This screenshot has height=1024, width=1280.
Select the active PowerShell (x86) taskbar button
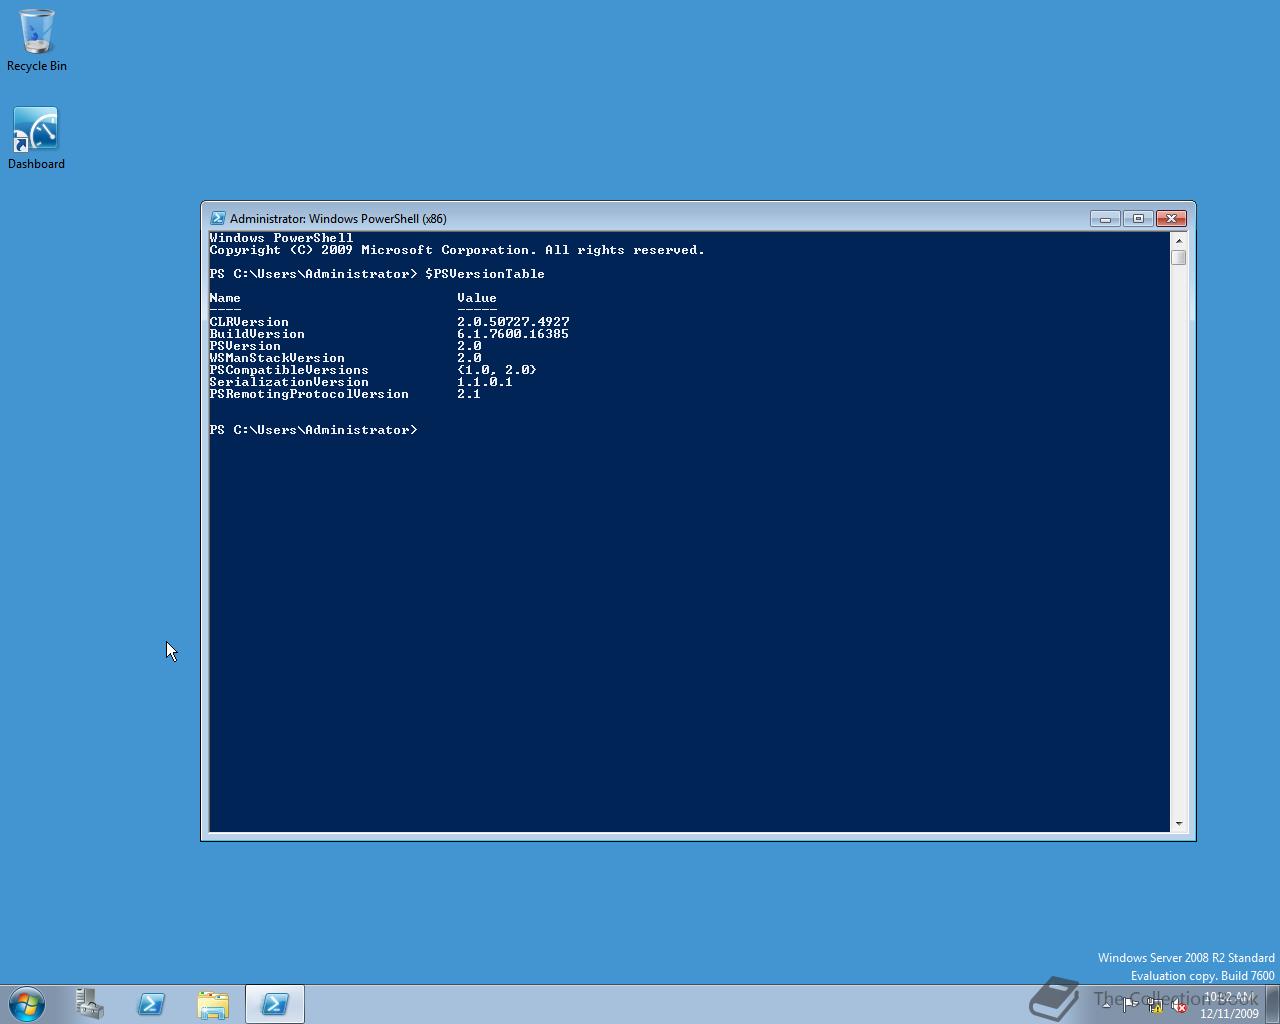[275, 1004]
